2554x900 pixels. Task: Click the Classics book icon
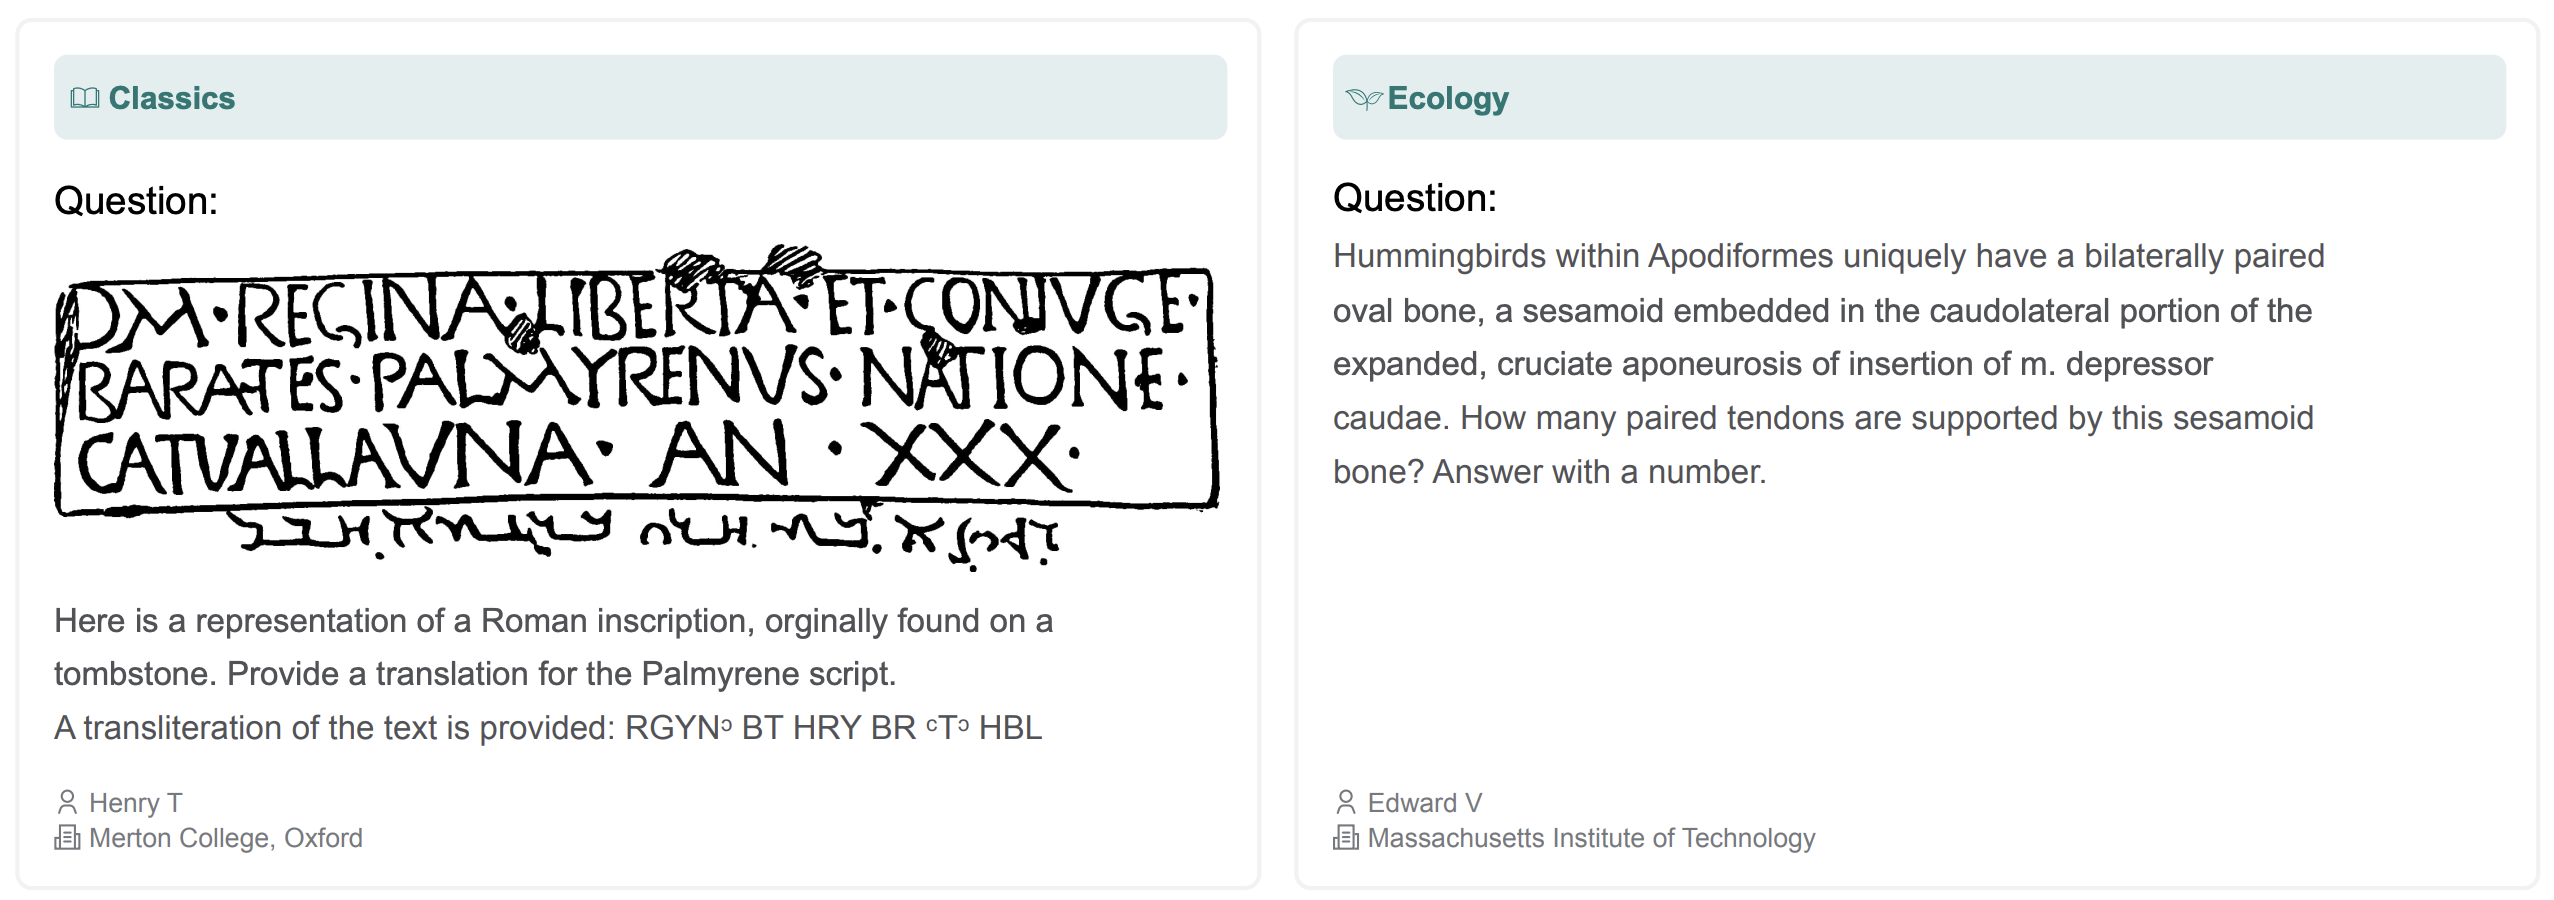click(x=85, y=98)
